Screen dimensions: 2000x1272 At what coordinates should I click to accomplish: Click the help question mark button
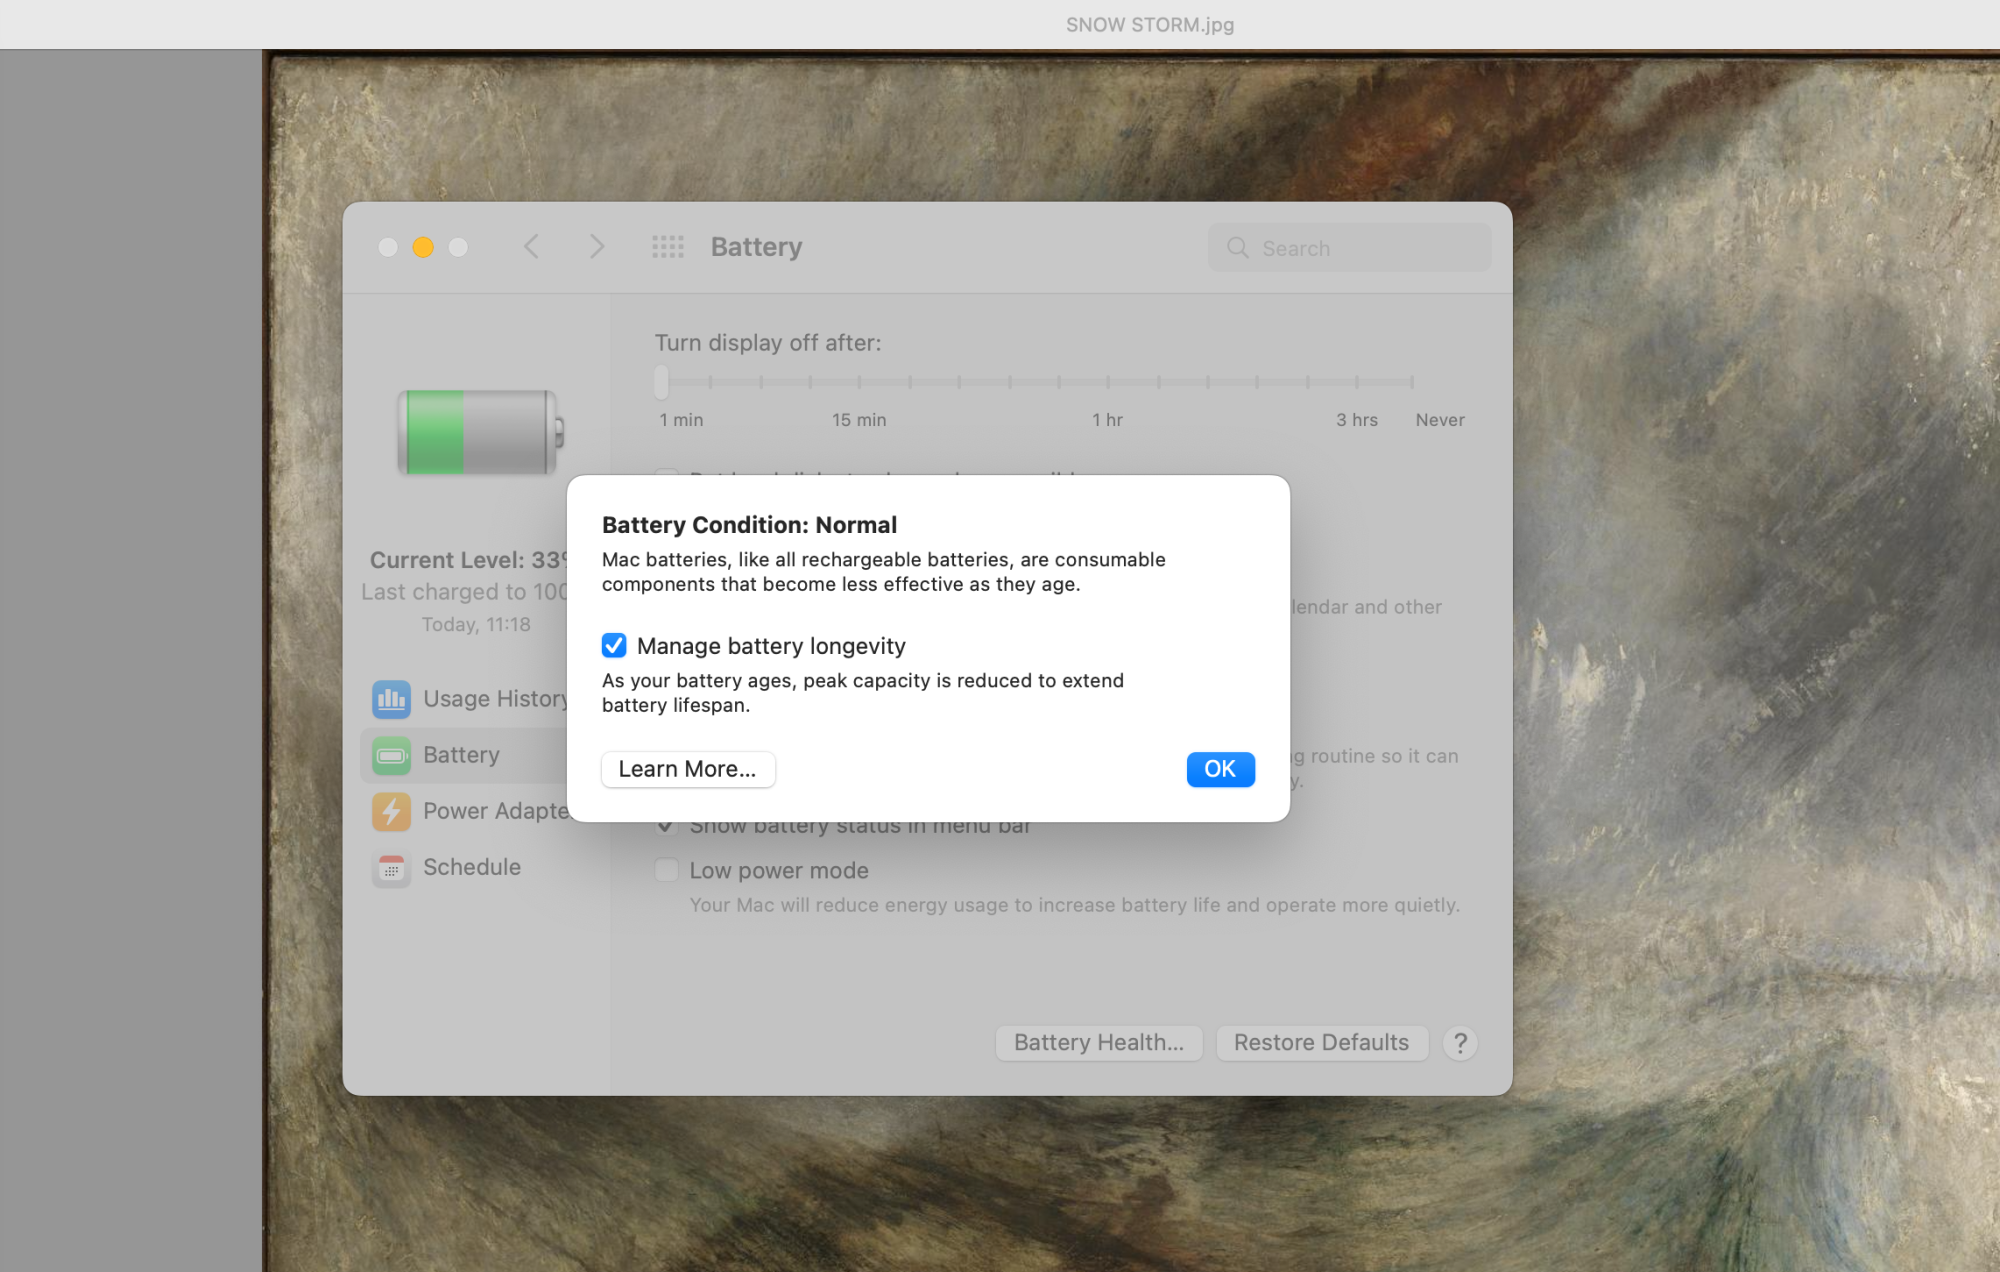tap(1461, 1042)
